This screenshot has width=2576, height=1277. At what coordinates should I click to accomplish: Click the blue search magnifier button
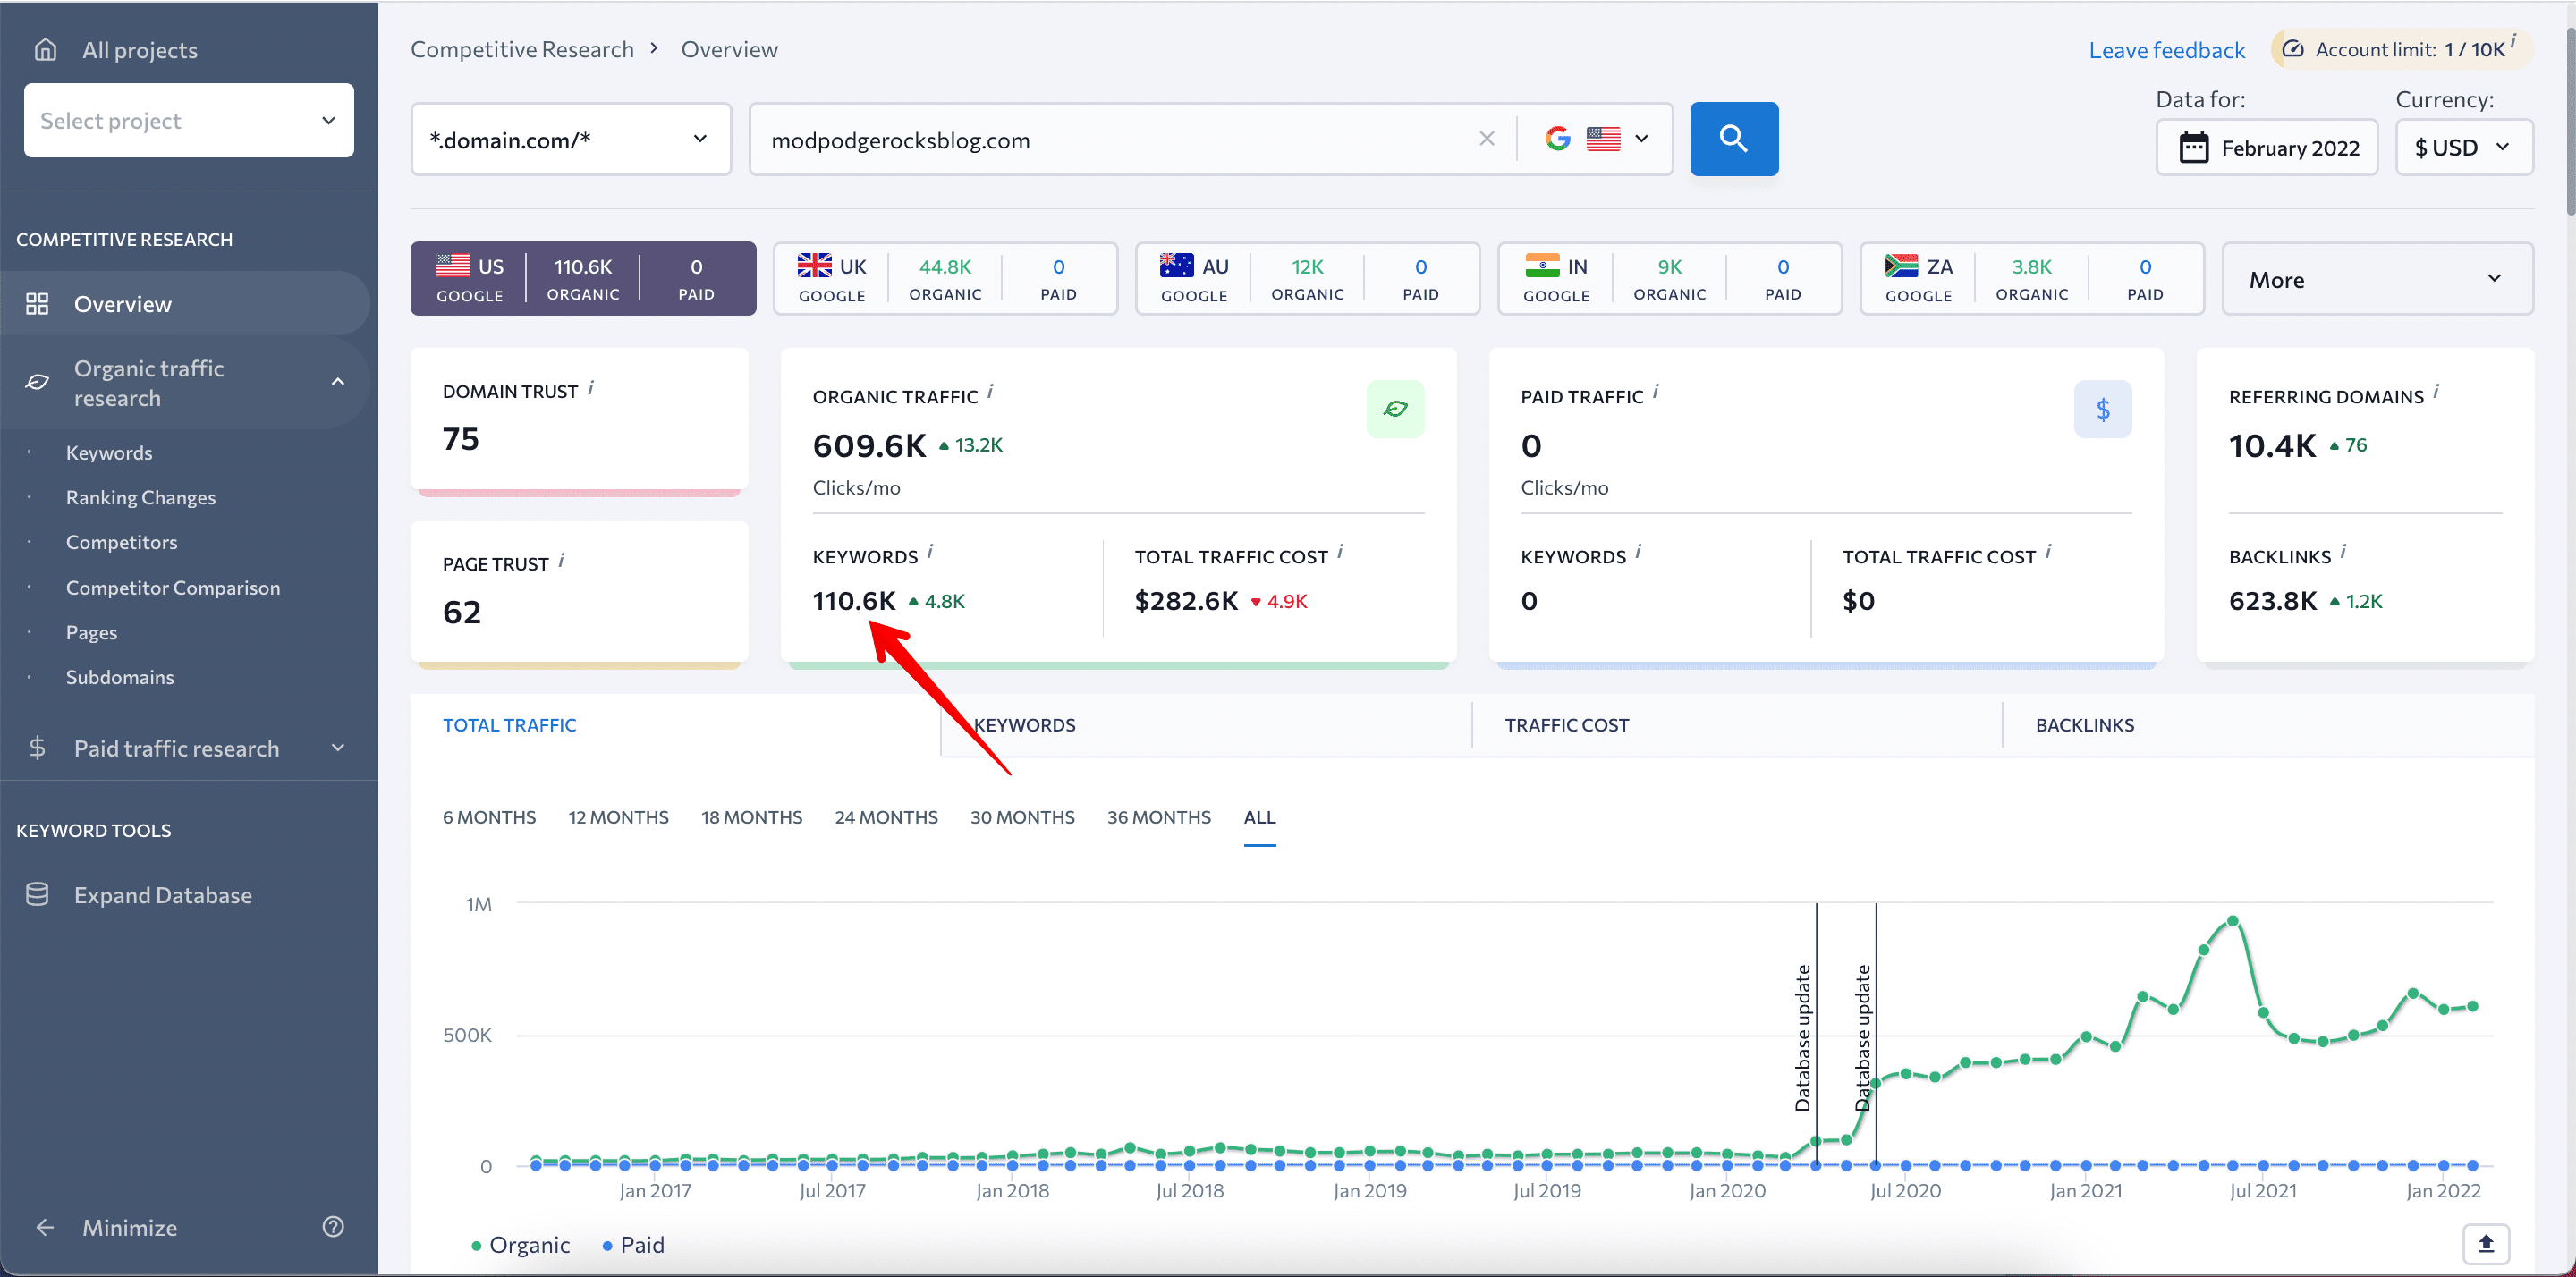click(x=1733, y=139)
